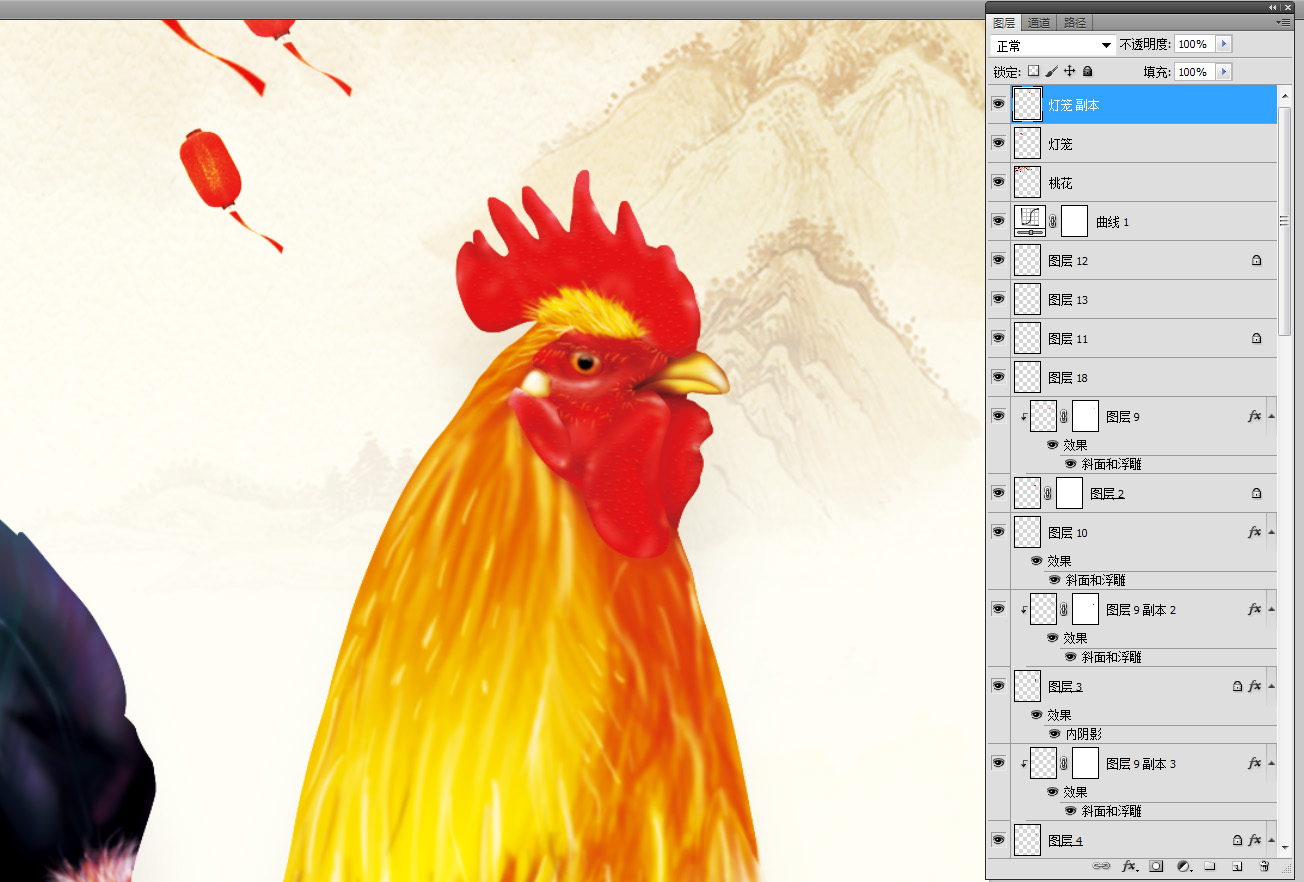Image resolution: width=1304 pixels, height=882 pixels.
Task: Click scroll down arrow of layers list
Action: [x=1285, y=846]
